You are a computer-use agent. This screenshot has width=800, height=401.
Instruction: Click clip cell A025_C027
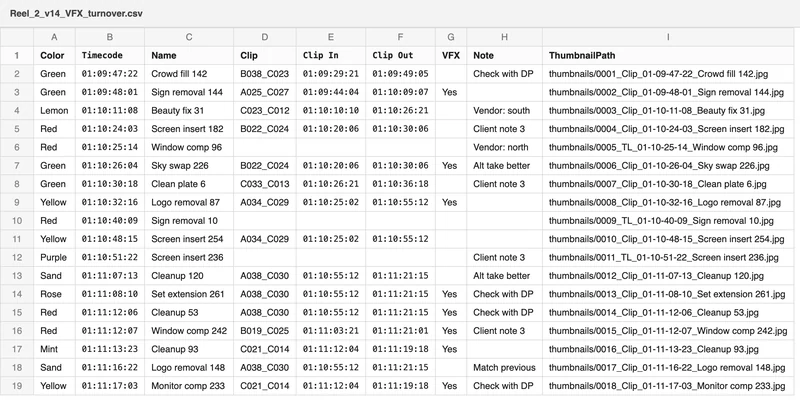264,92
